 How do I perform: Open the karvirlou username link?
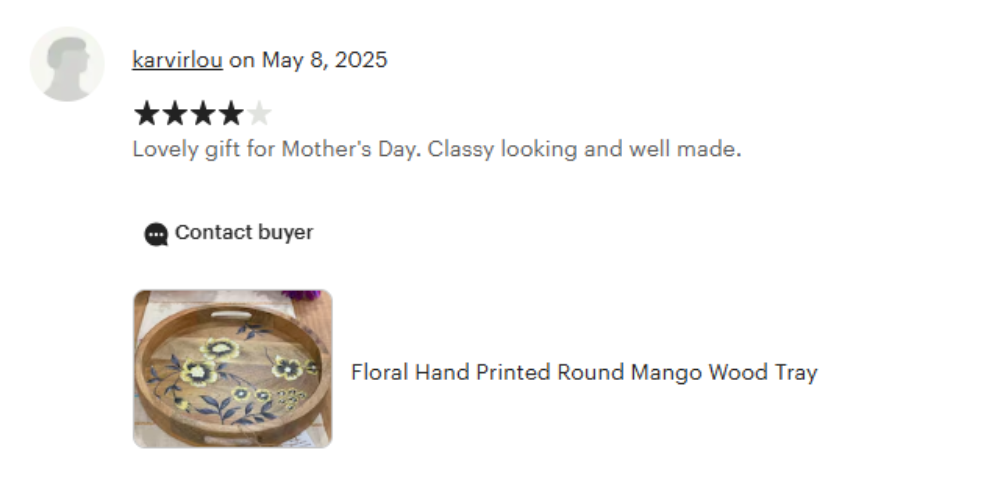coord(177,60)
